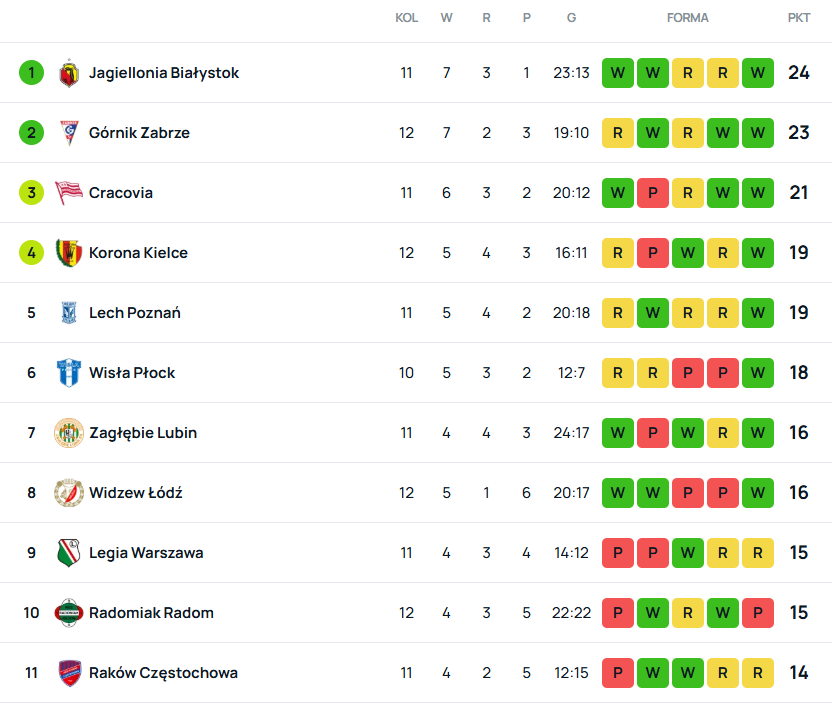Click the Wisła Płock club crest
The height and width of the screenshot is (703, 832).
point(68,373)
